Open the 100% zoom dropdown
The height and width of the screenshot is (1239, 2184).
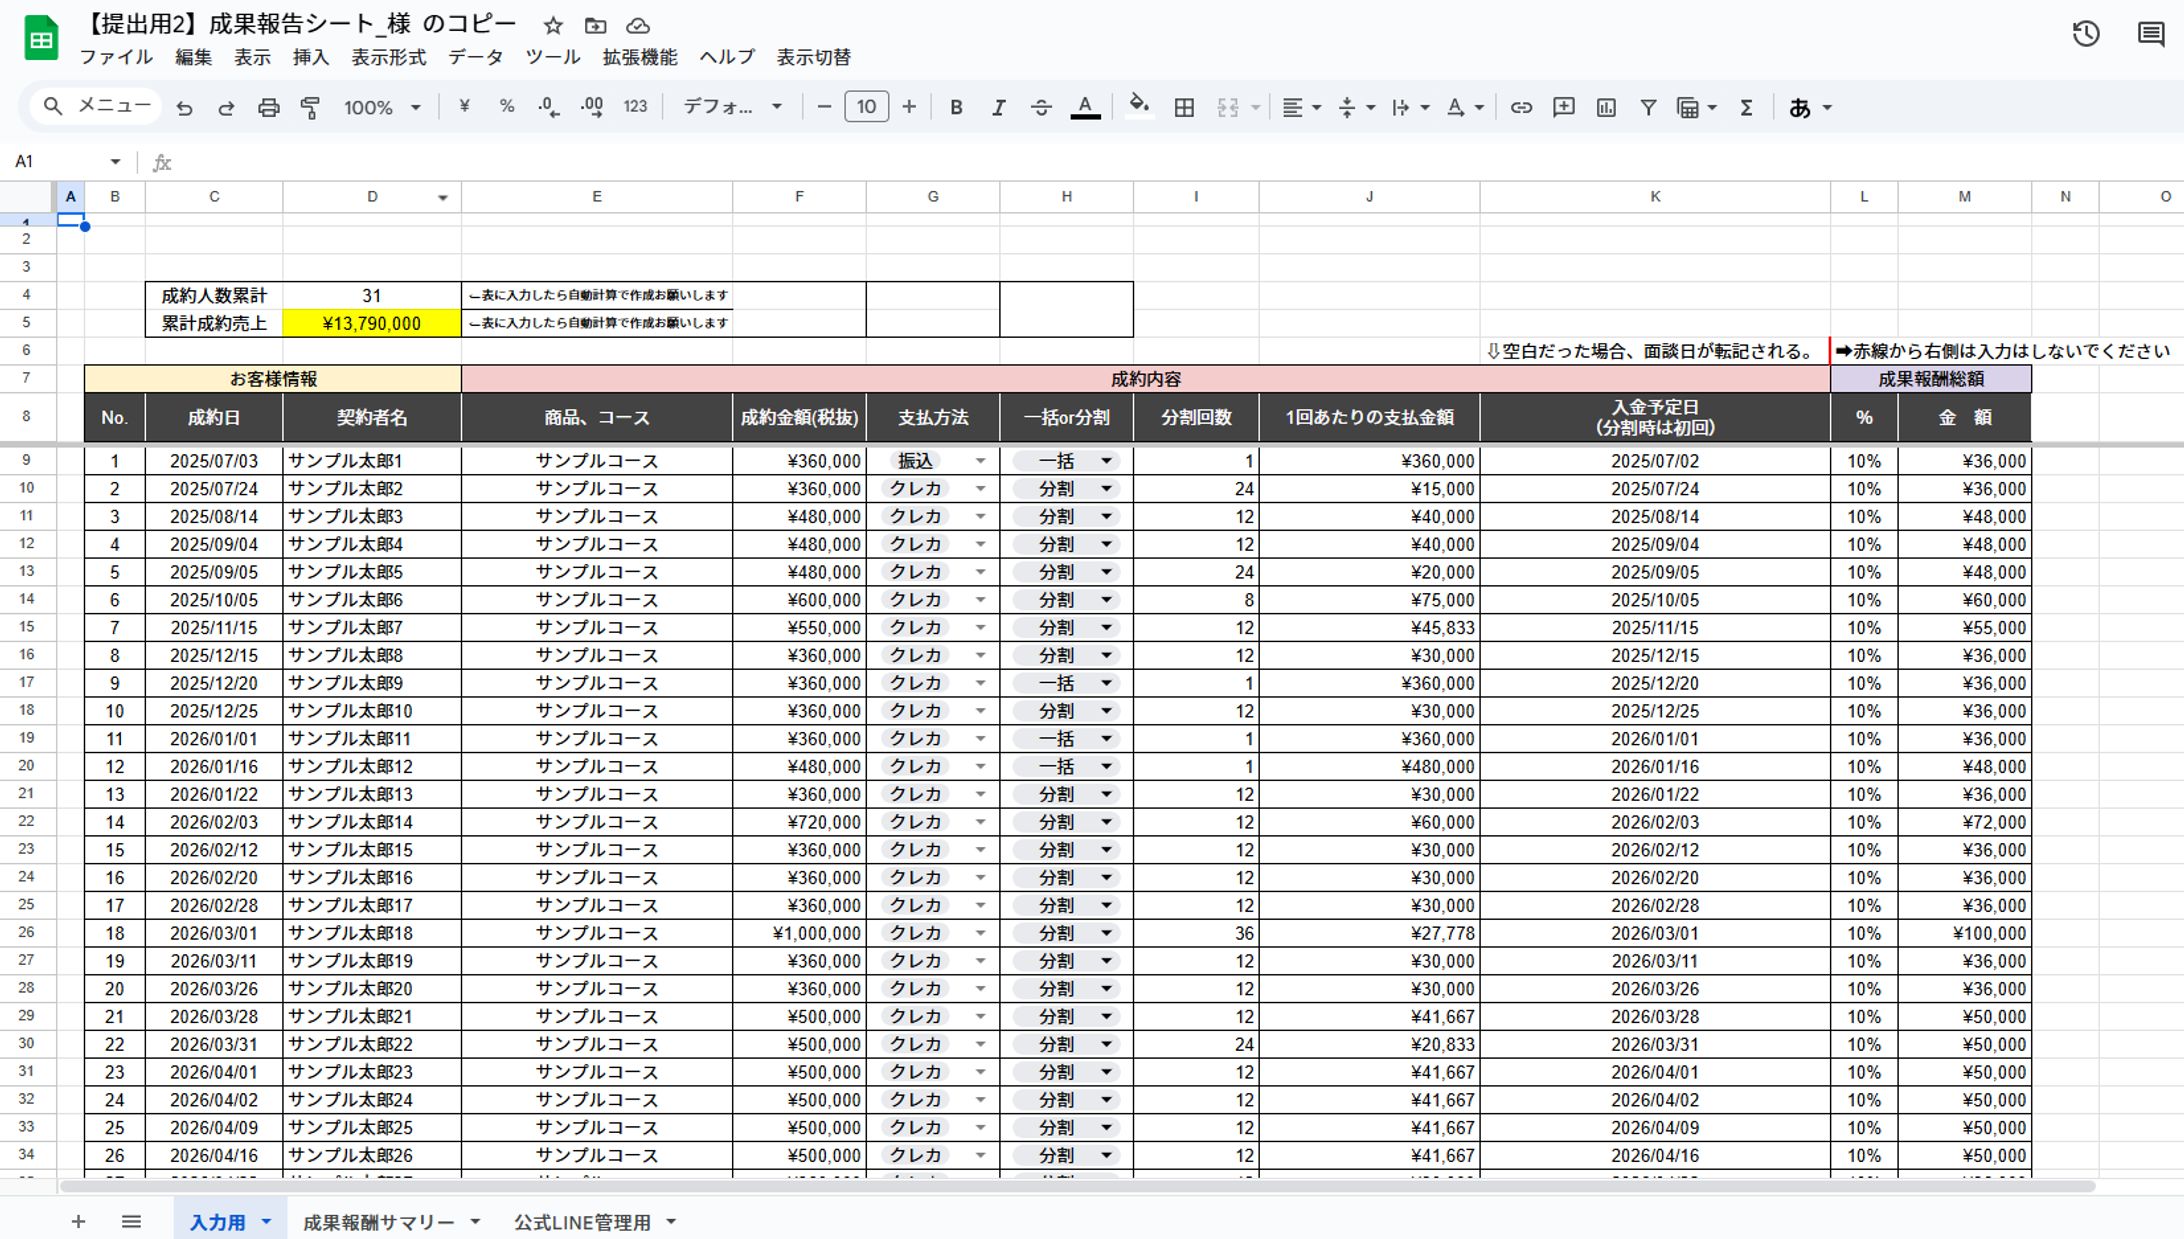pos(382,107)
